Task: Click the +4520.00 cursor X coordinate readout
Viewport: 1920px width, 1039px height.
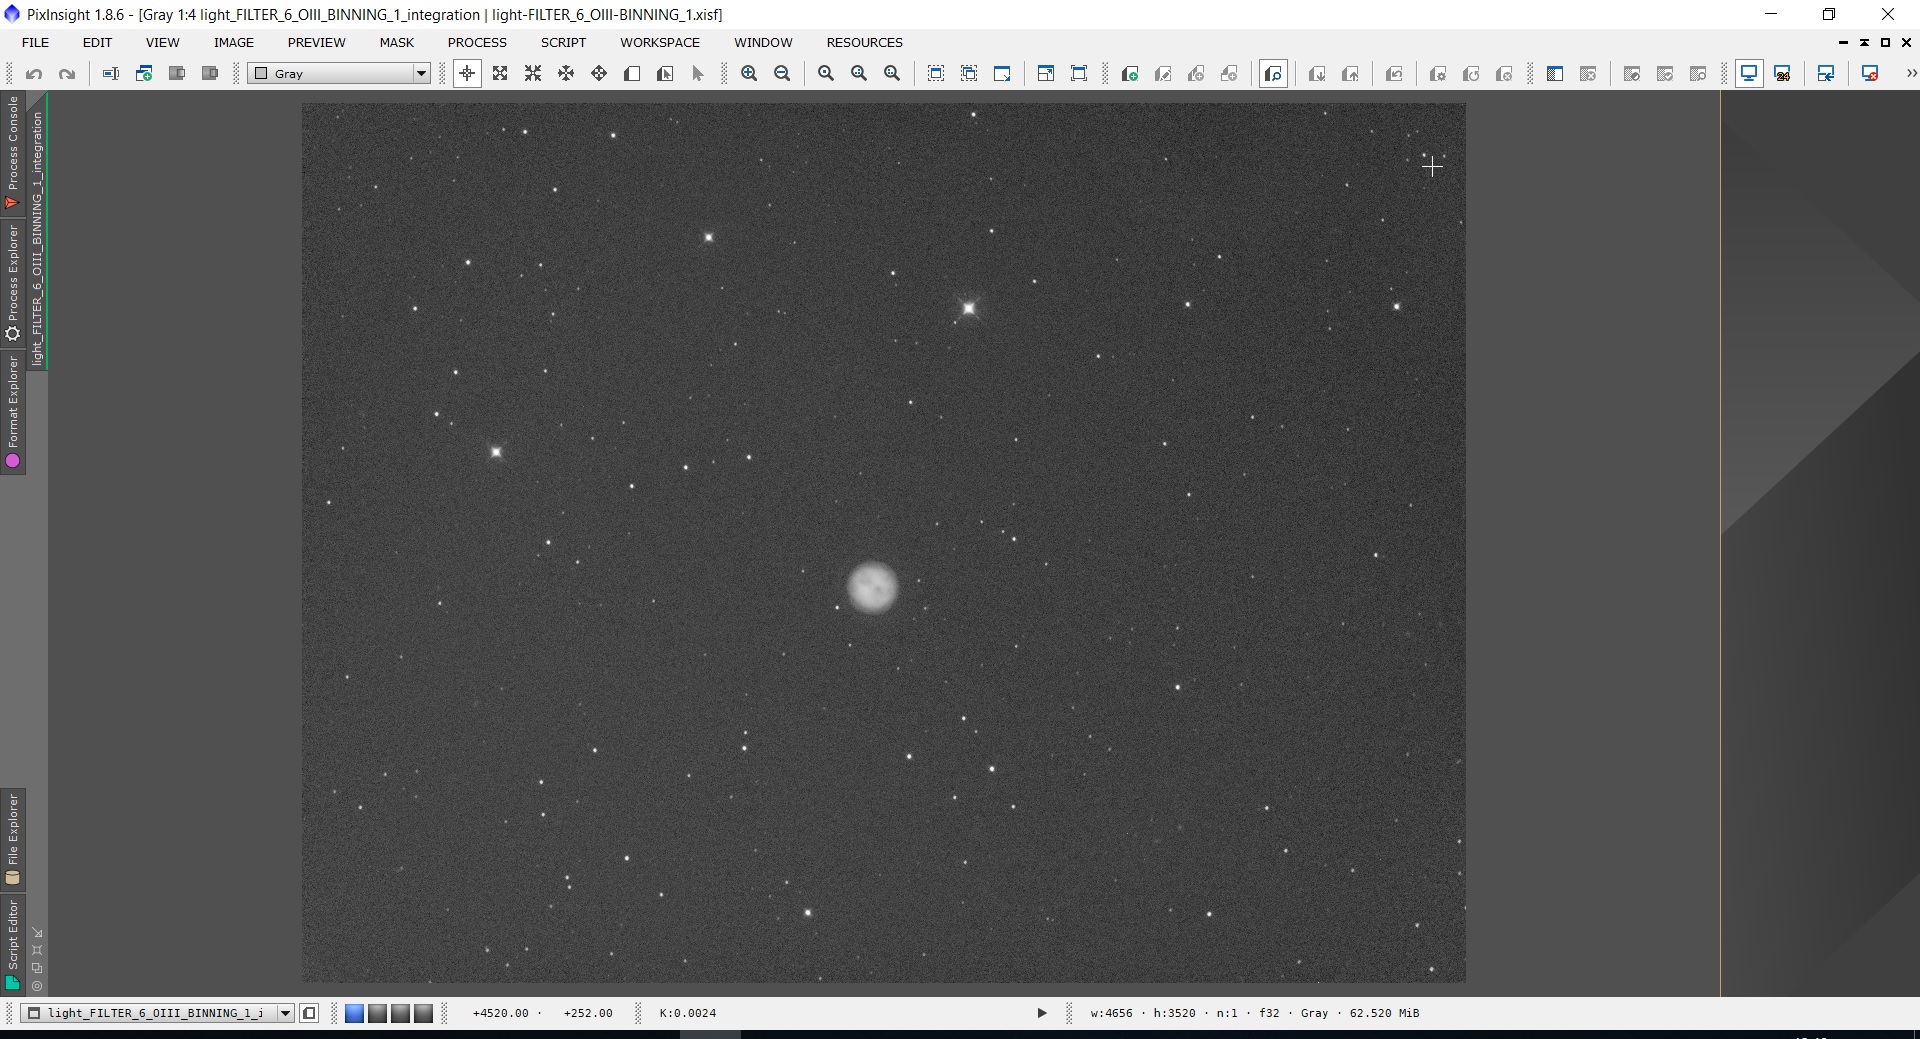Action: pyautogui.click(x=501, y=1013)
